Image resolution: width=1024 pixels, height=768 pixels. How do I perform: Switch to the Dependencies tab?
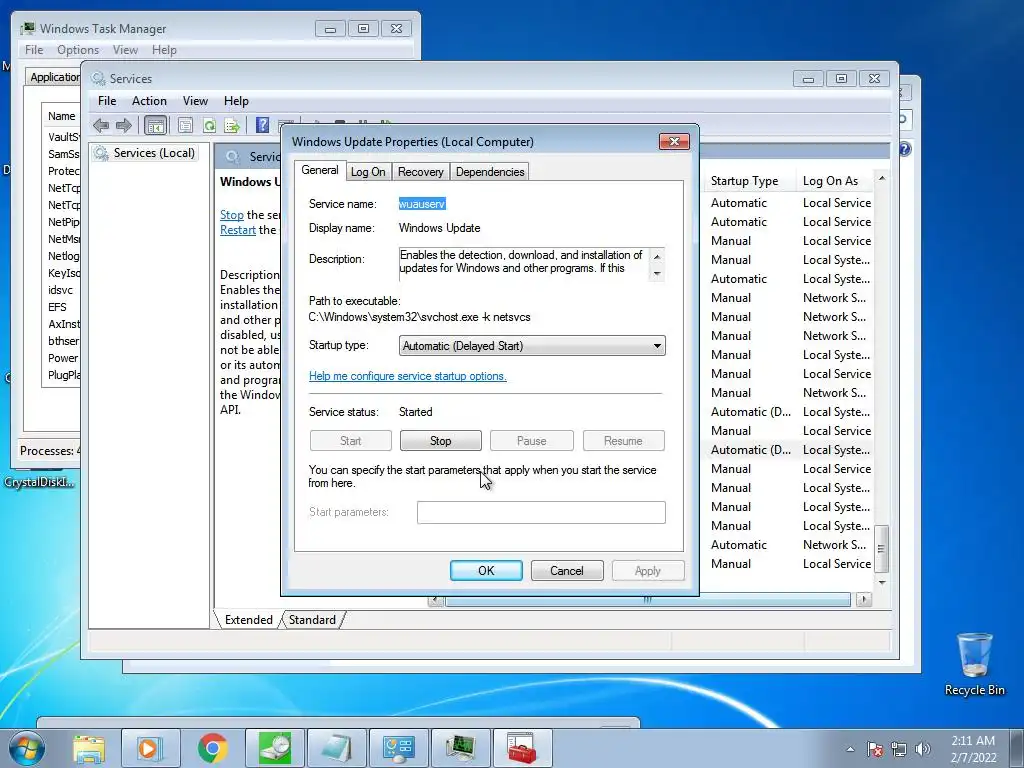click(x=490, y=172)
